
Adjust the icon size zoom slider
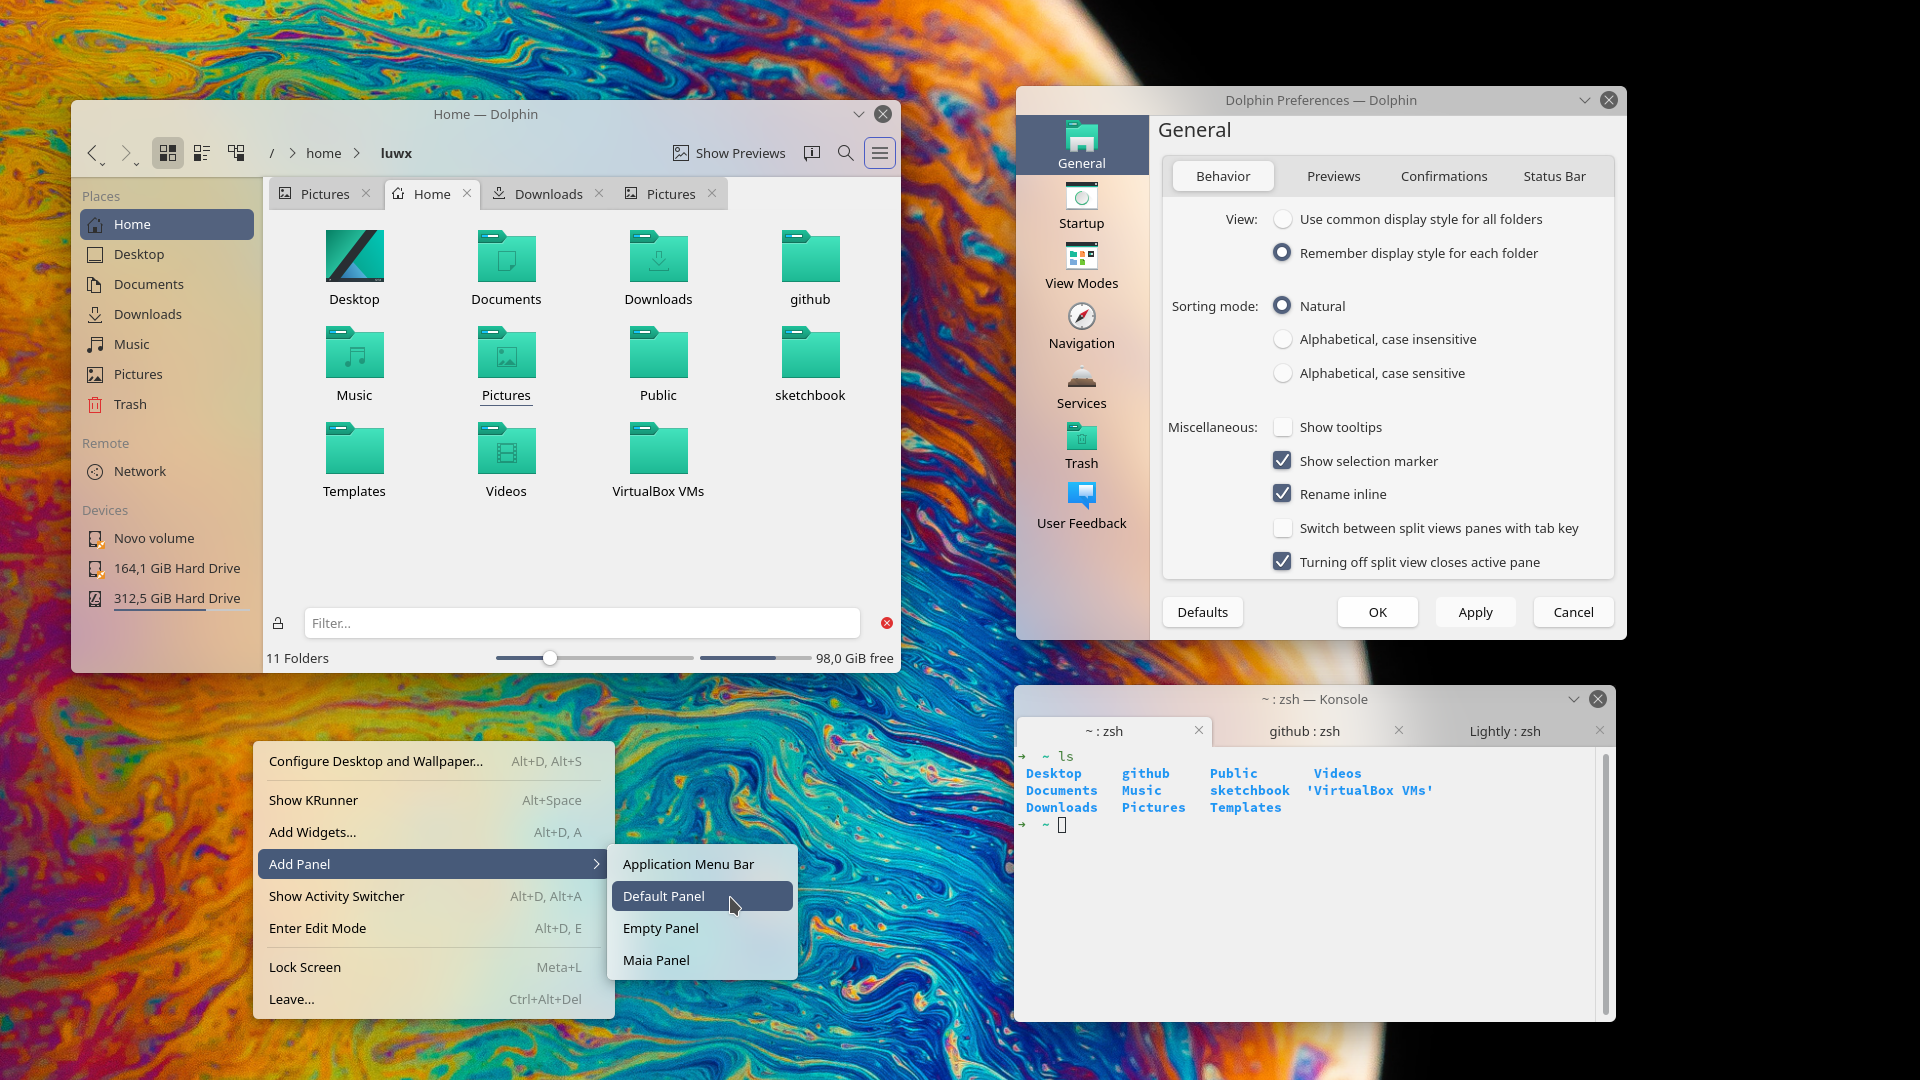click(548, 657)
